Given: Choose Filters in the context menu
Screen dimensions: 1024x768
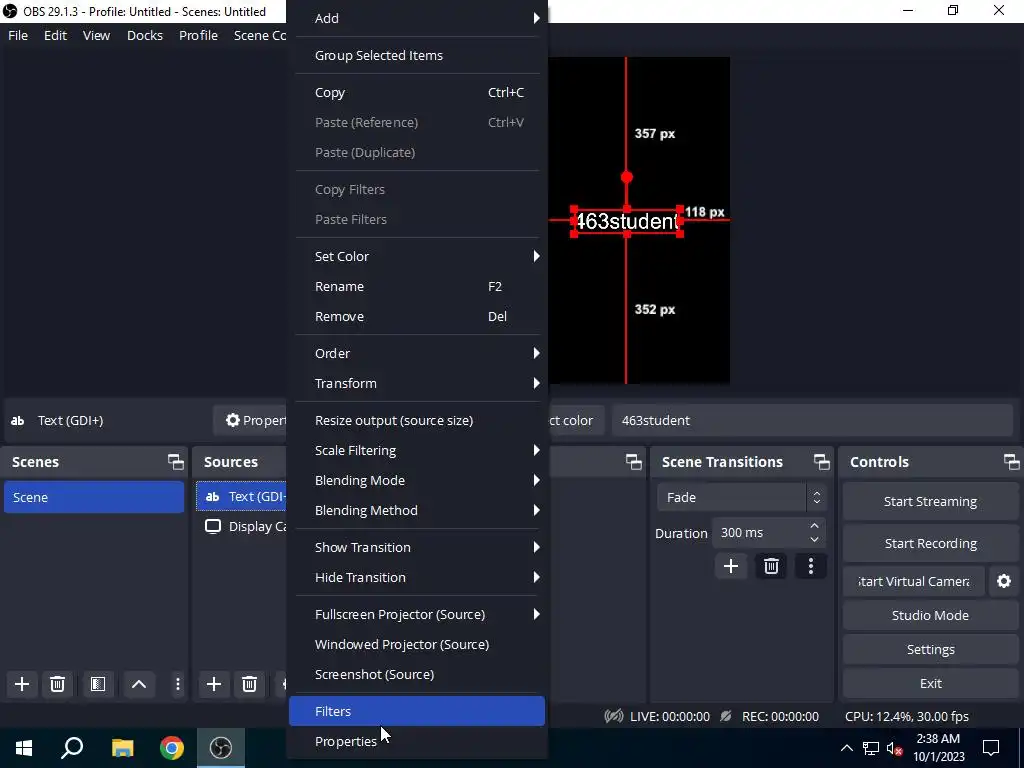Looking at the screenshot, I should (x=417, y=711).
